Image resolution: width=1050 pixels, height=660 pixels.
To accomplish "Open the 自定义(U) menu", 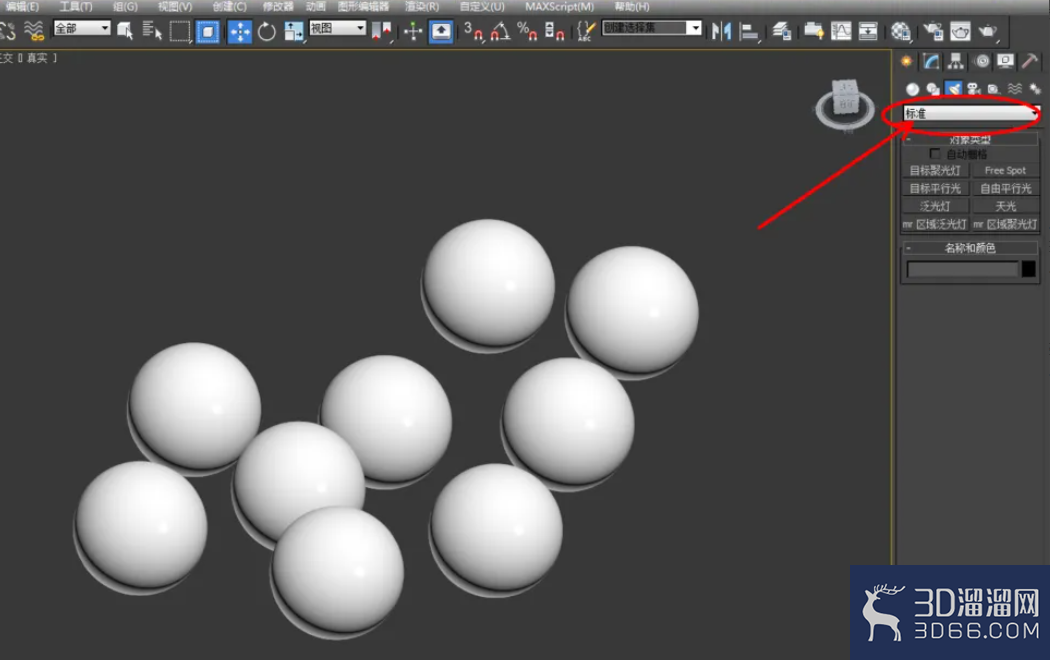I will [x=482, y=7].
